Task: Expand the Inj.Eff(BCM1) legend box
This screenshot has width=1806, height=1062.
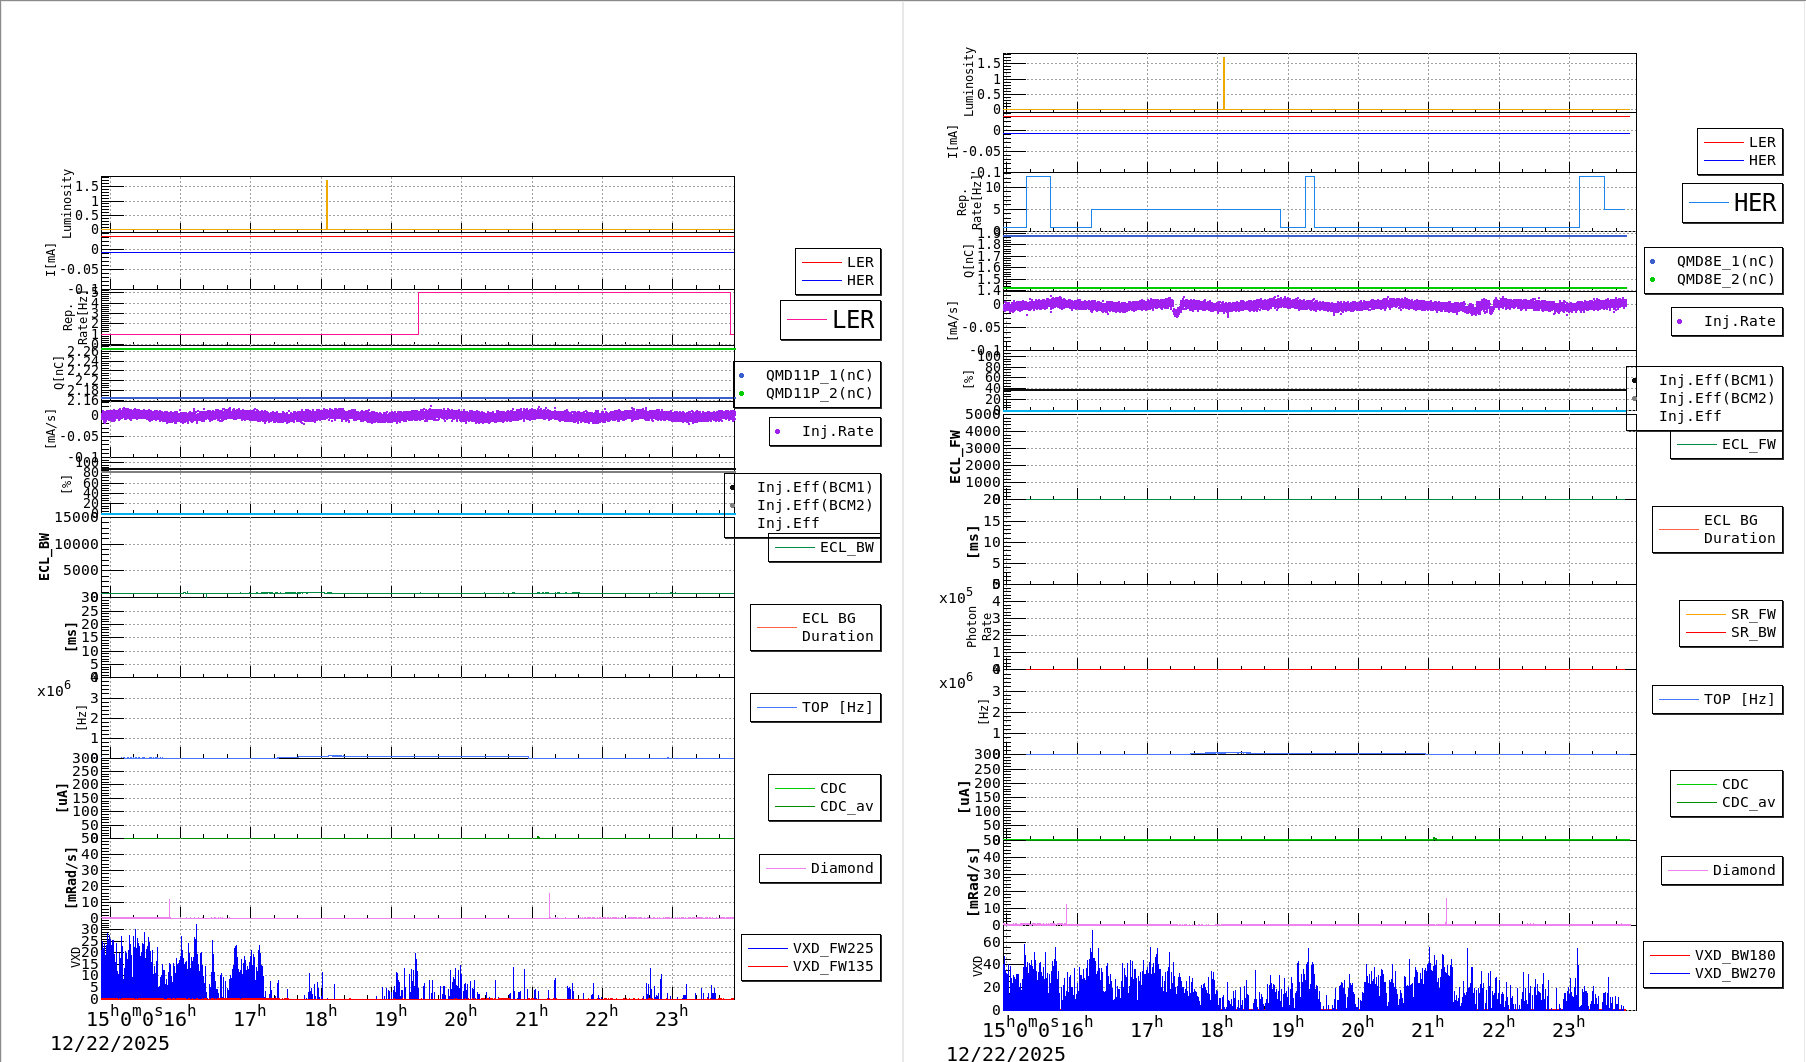Action: click(815, 488)
